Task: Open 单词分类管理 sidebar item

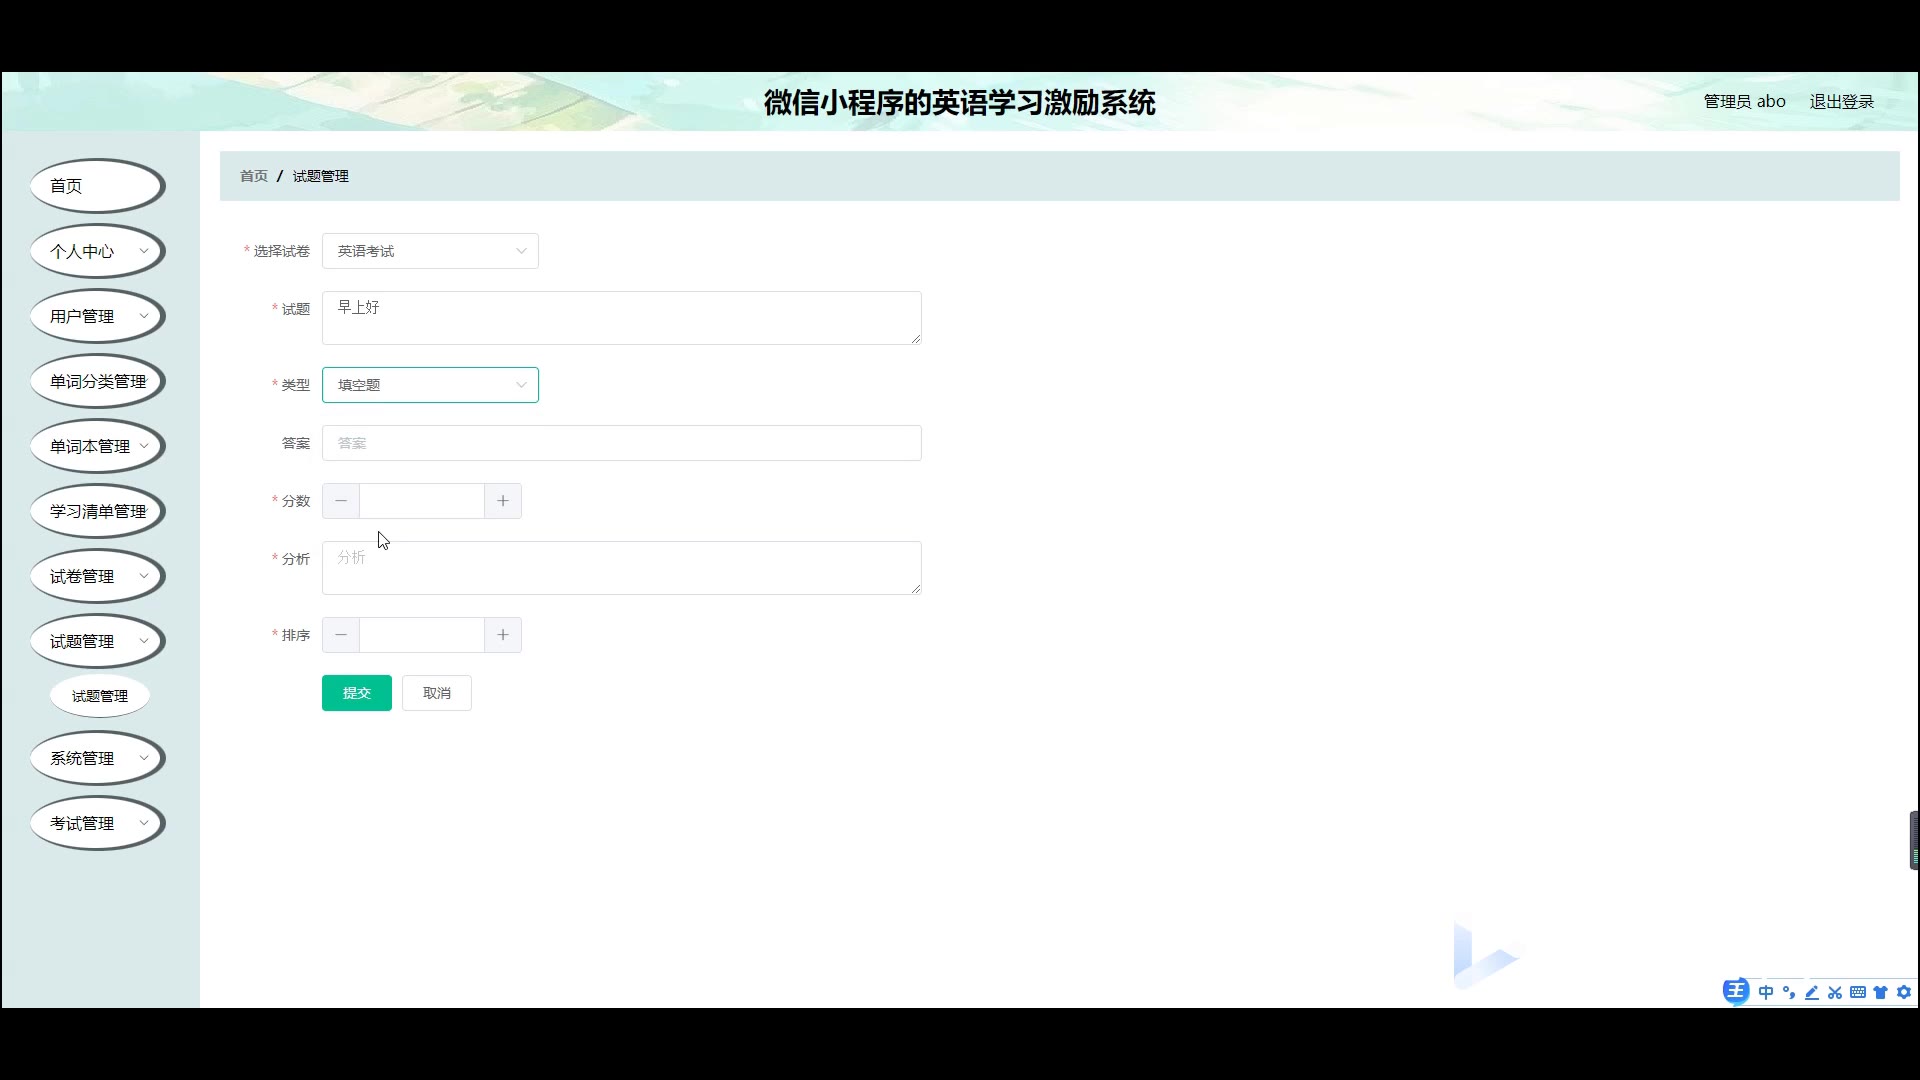Action: tap(97, 381)
